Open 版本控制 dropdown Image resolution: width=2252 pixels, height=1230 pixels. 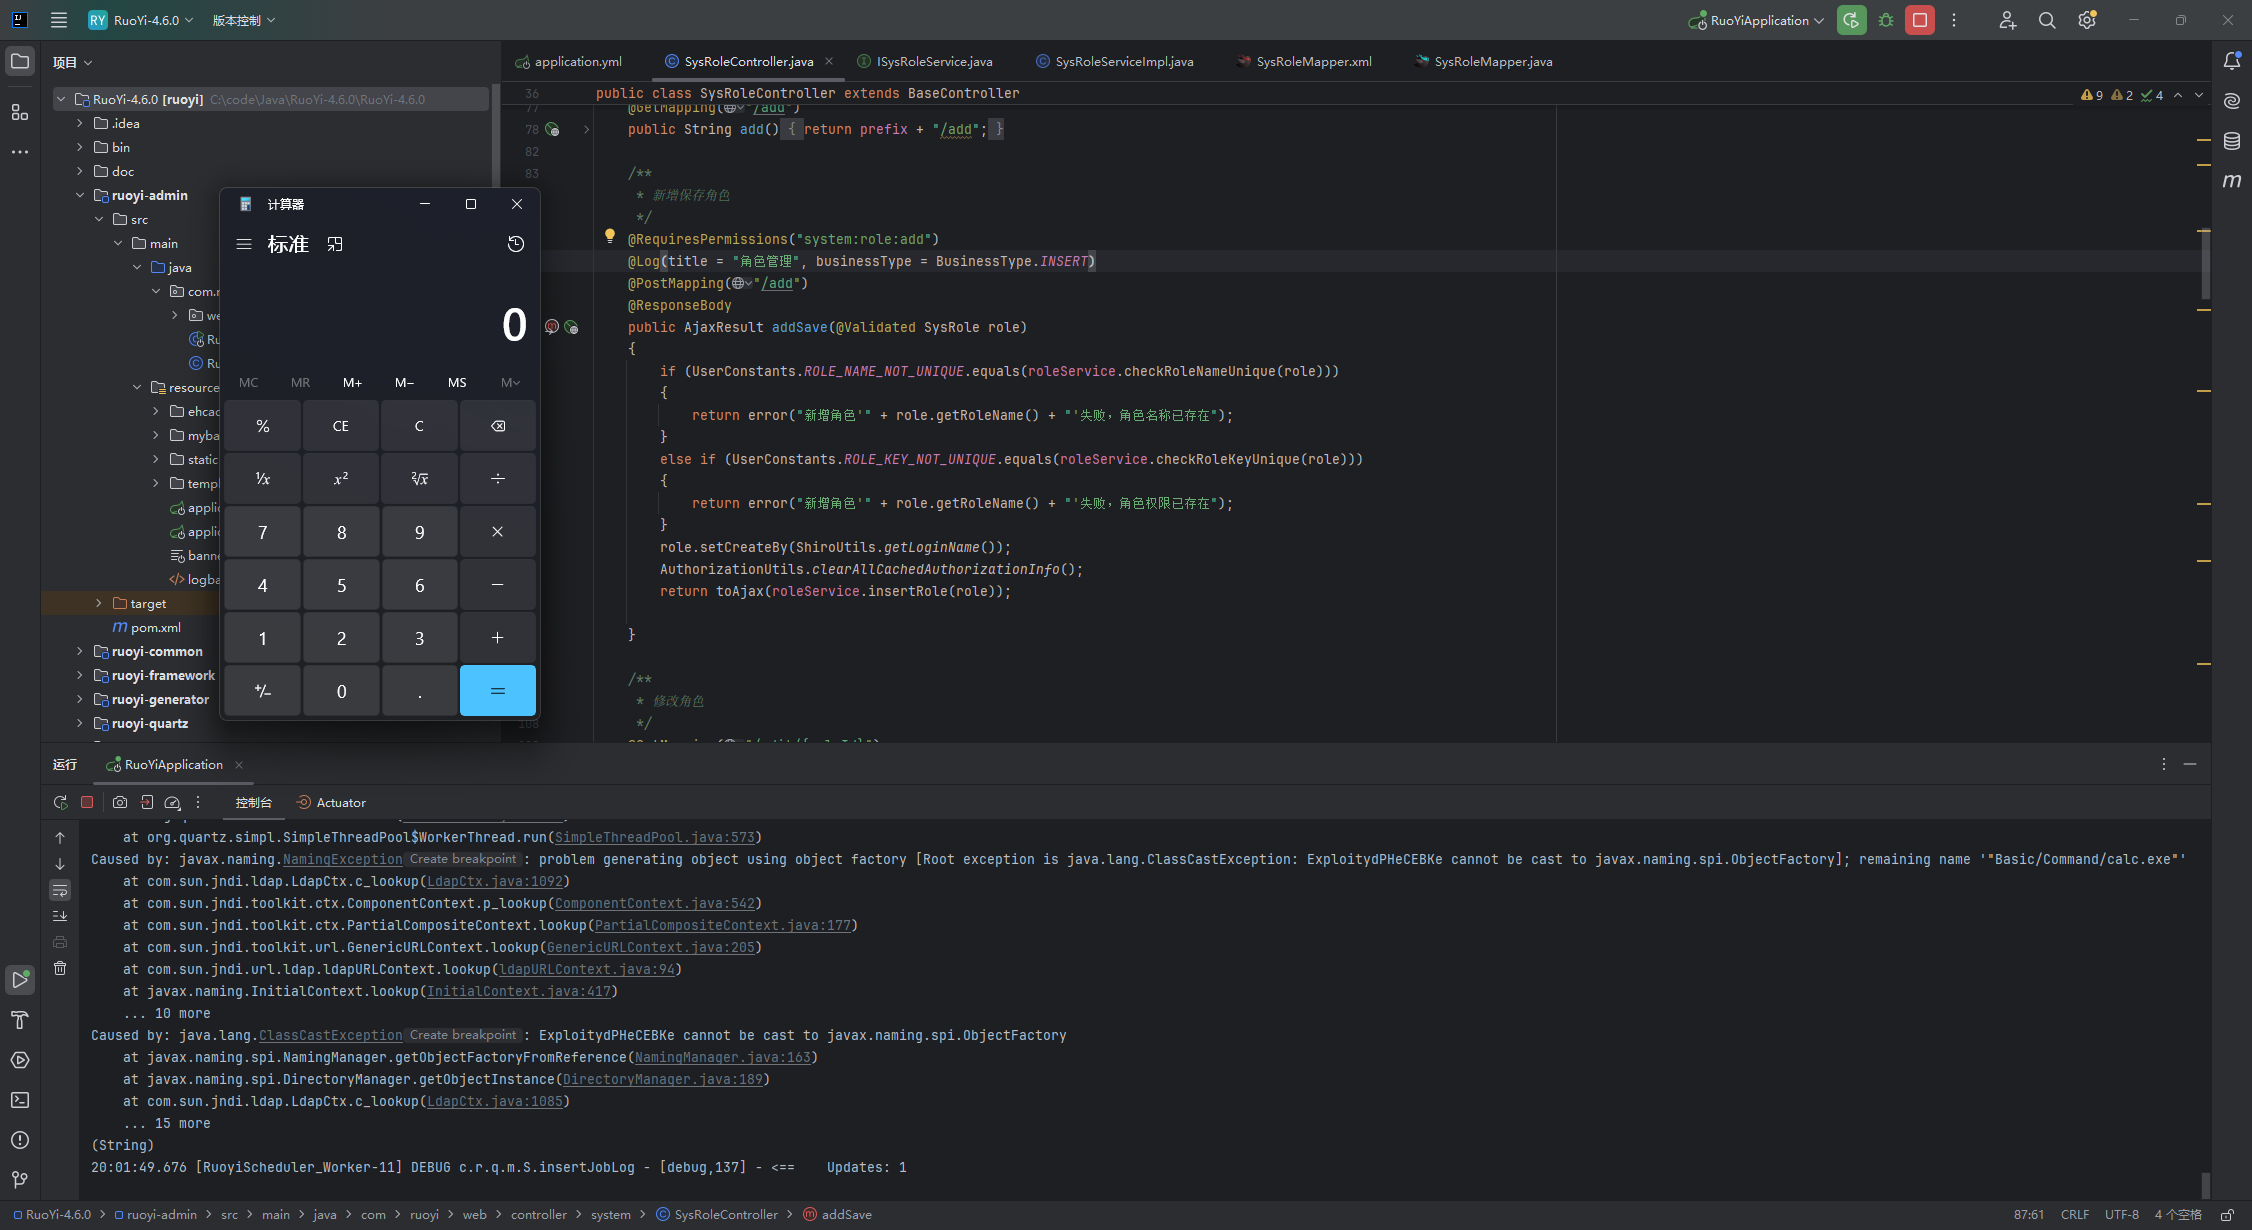coord(244,20)
